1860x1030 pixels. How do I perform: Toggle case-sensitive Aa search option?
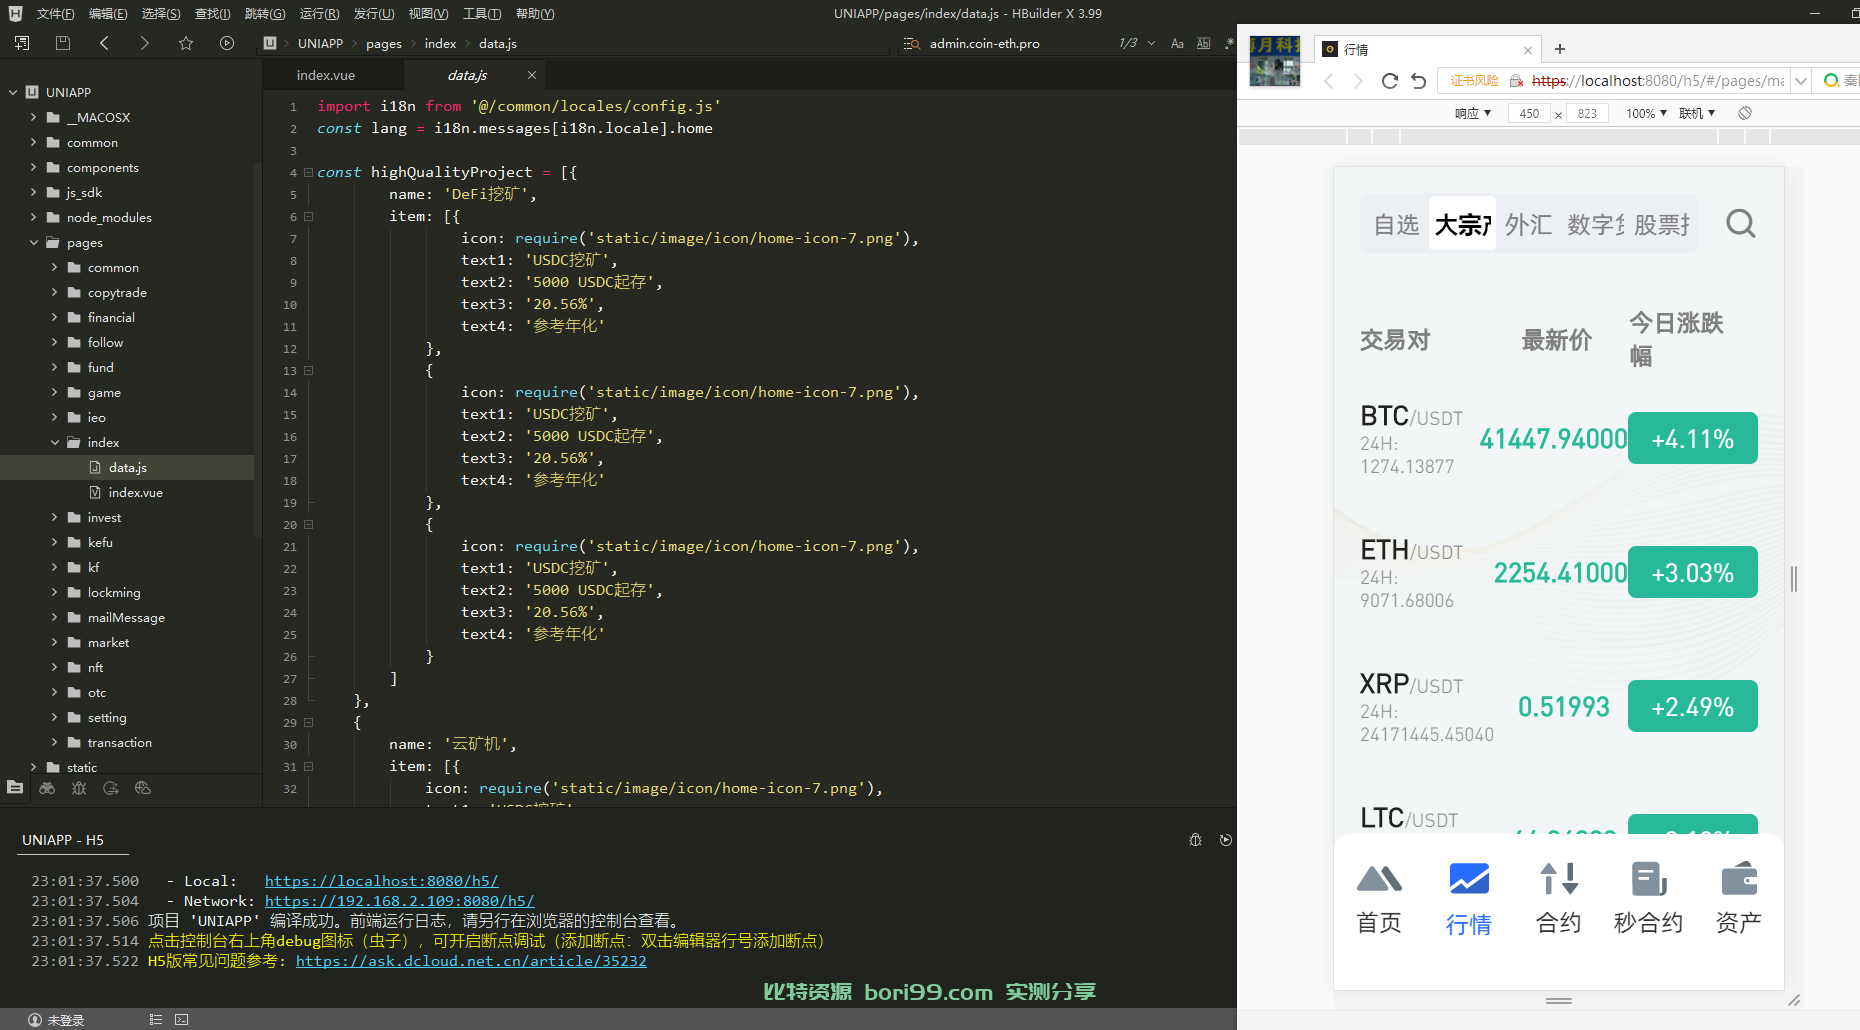click(x=1177, y=43)
